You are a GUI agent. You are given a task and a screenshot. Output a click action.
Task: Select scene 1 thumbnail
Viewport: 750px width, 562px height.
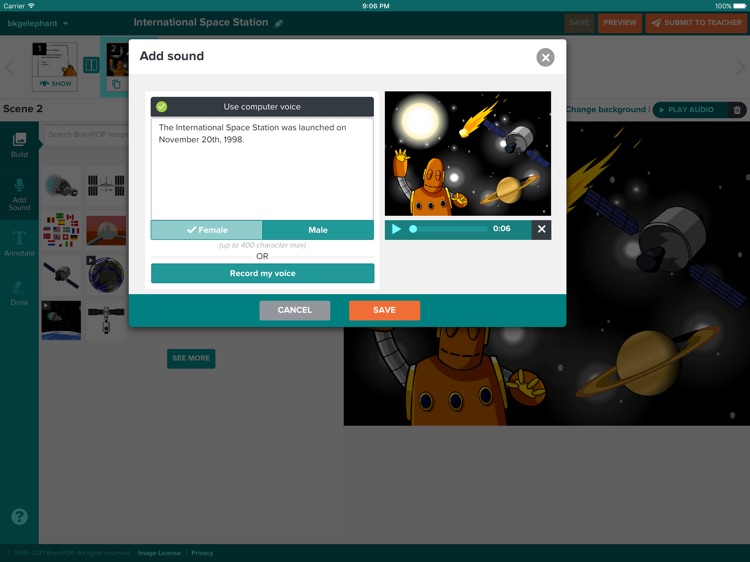55,59
